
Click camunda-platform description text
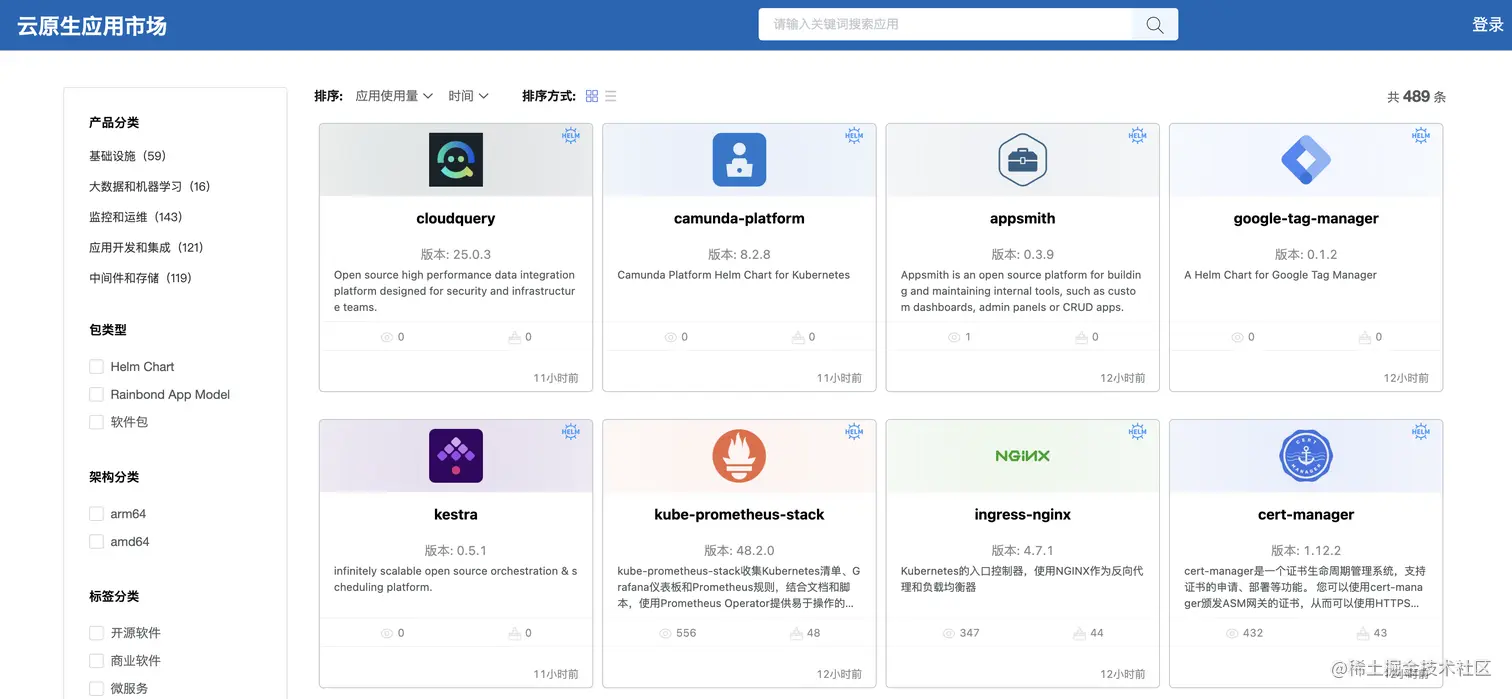pyautogui.click(x=734, y=275)
